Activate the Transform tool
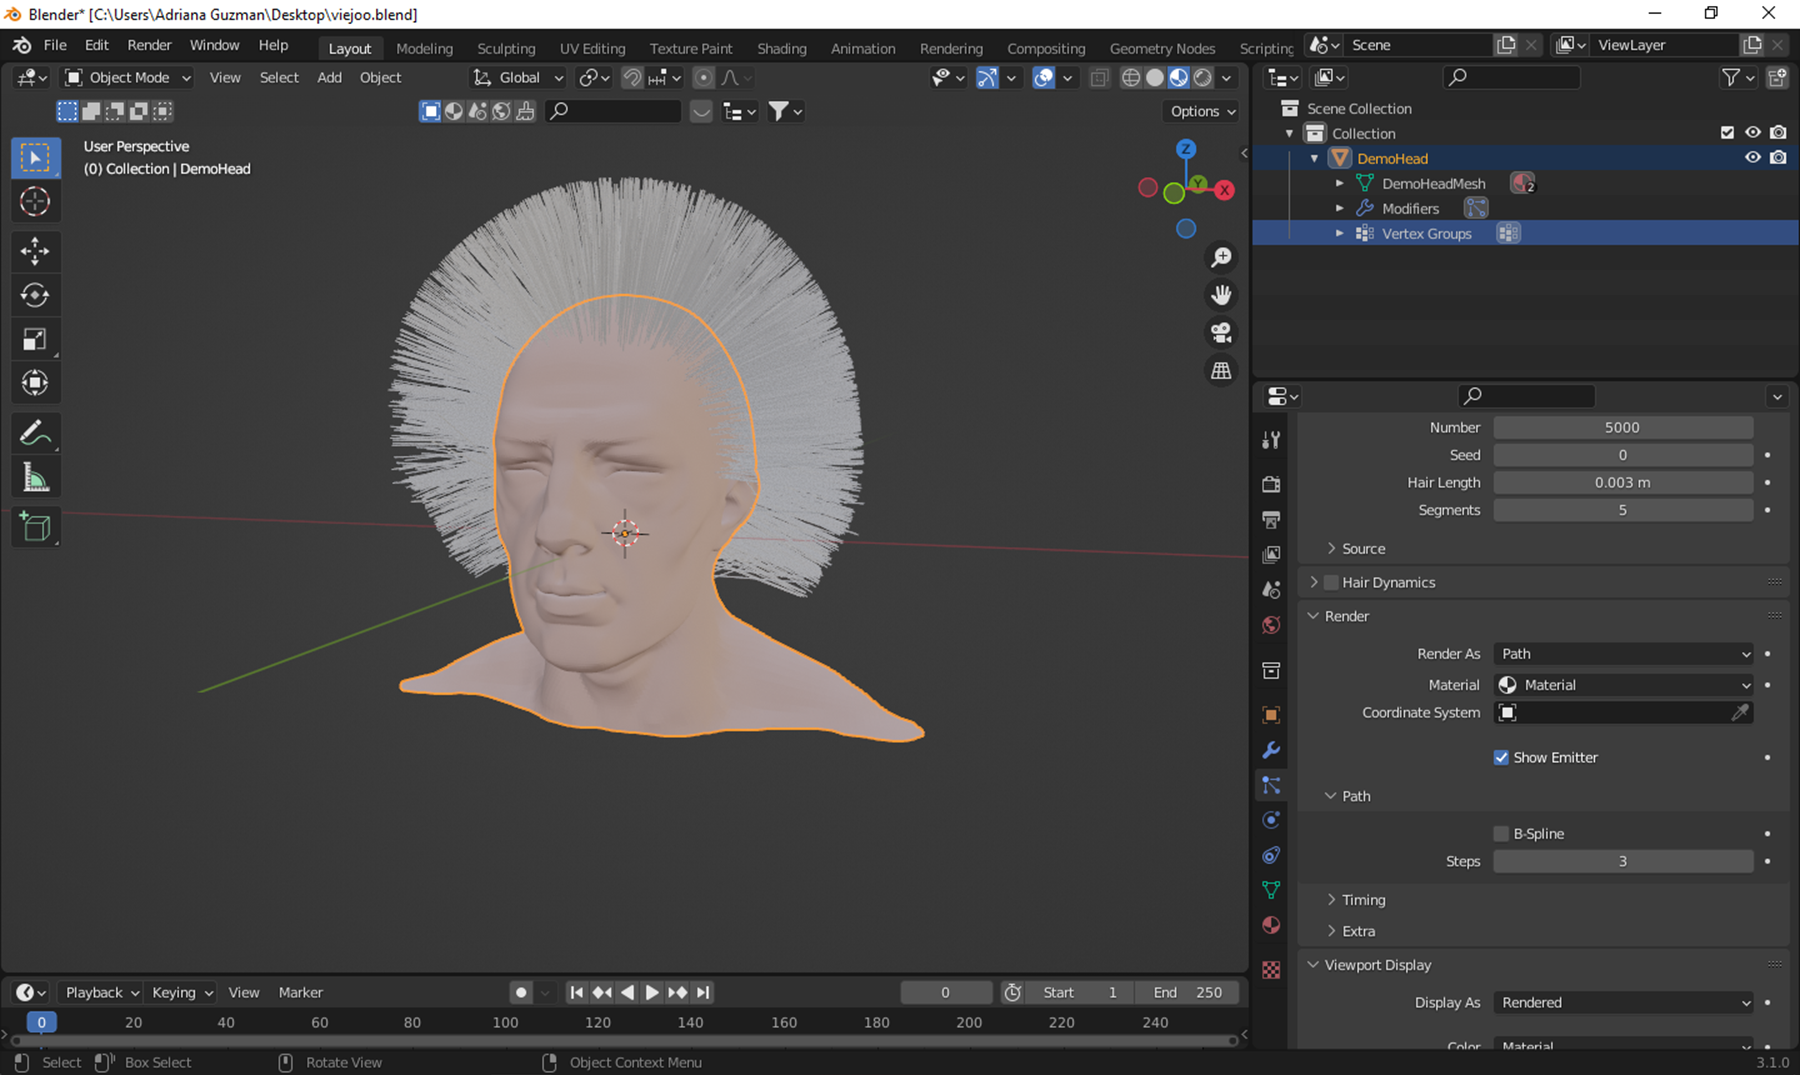The height and width of the screenshot is (1075, 1800). 35,383
